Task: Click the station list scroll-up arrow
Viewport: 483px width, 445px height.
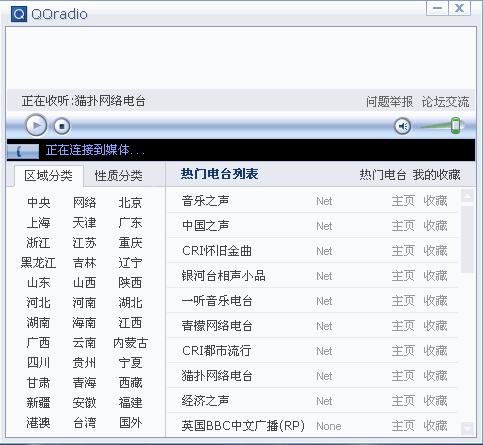Action: pyautogui.click(x=467, y=196)
